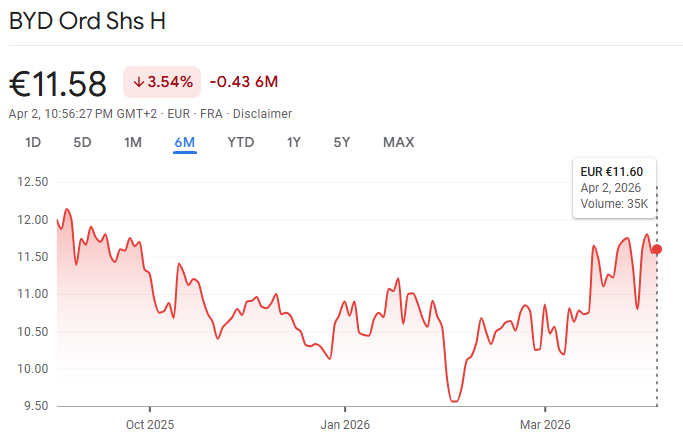This screenshot has width=683, height=440.
Task: Click the Apr 2, 2026 tooltip date
Action: [611, 188]
